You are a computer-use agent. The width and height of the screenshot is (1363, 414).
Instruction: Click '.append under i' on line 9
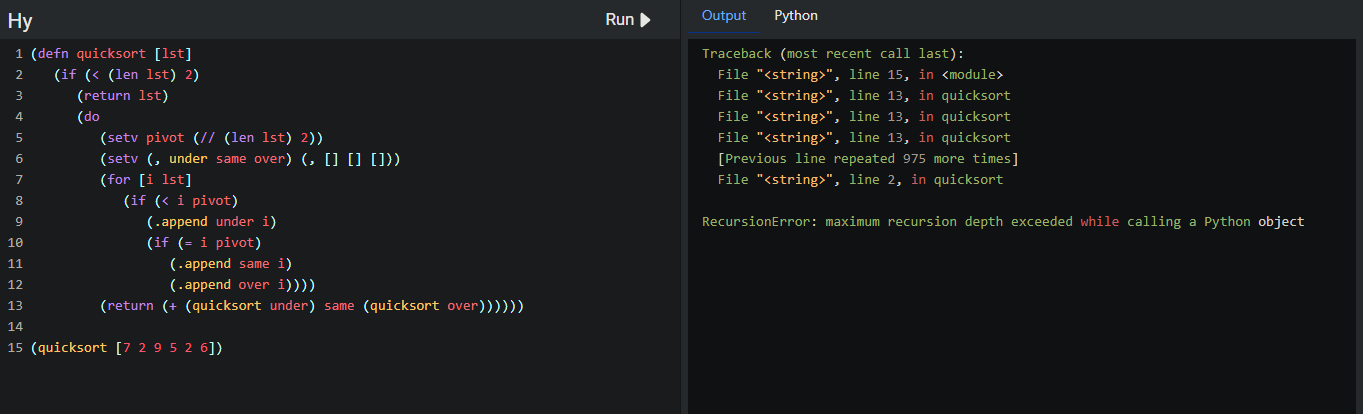[x=211, y=222]
